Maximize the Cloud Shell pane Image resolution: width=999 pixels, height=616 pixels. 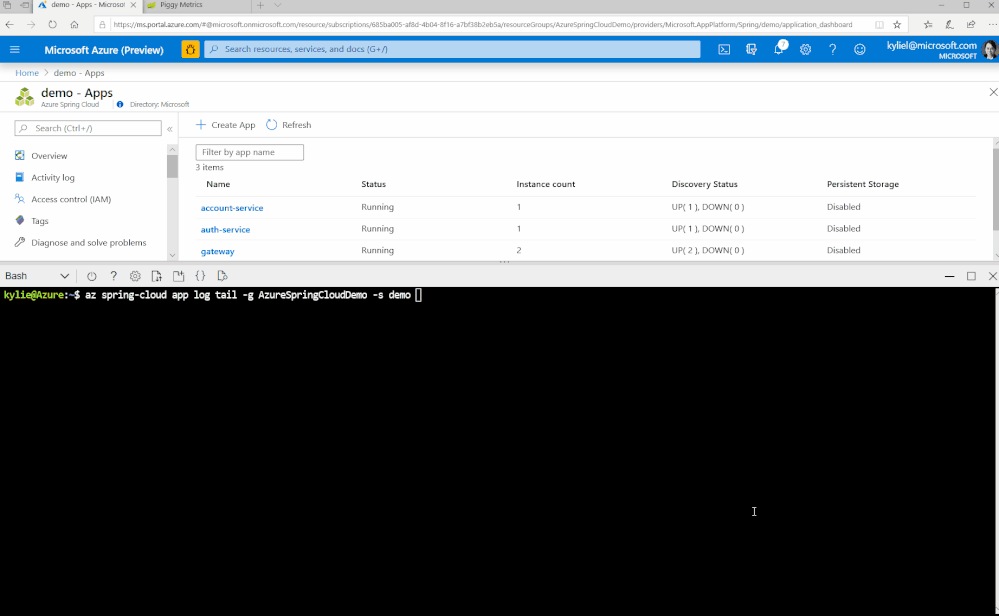click(x=971, y=276)
